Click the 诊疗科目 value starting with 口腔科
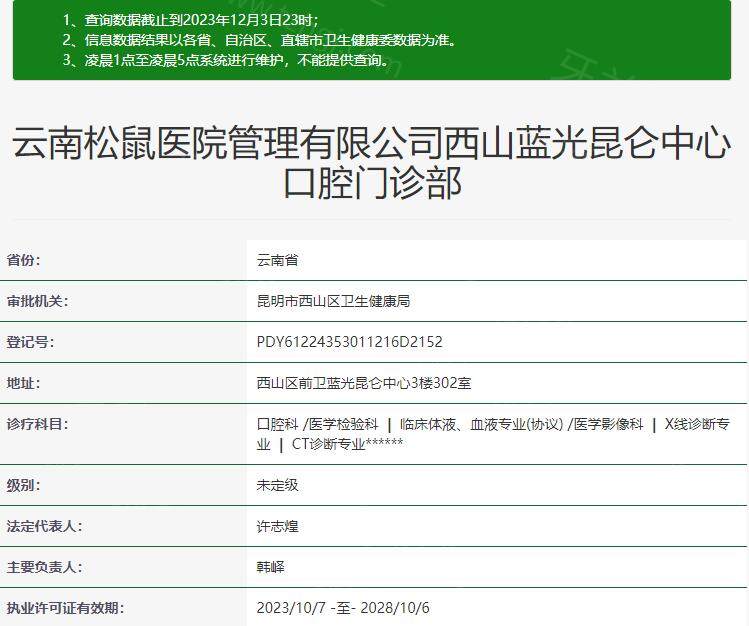 tap(493, 434)
